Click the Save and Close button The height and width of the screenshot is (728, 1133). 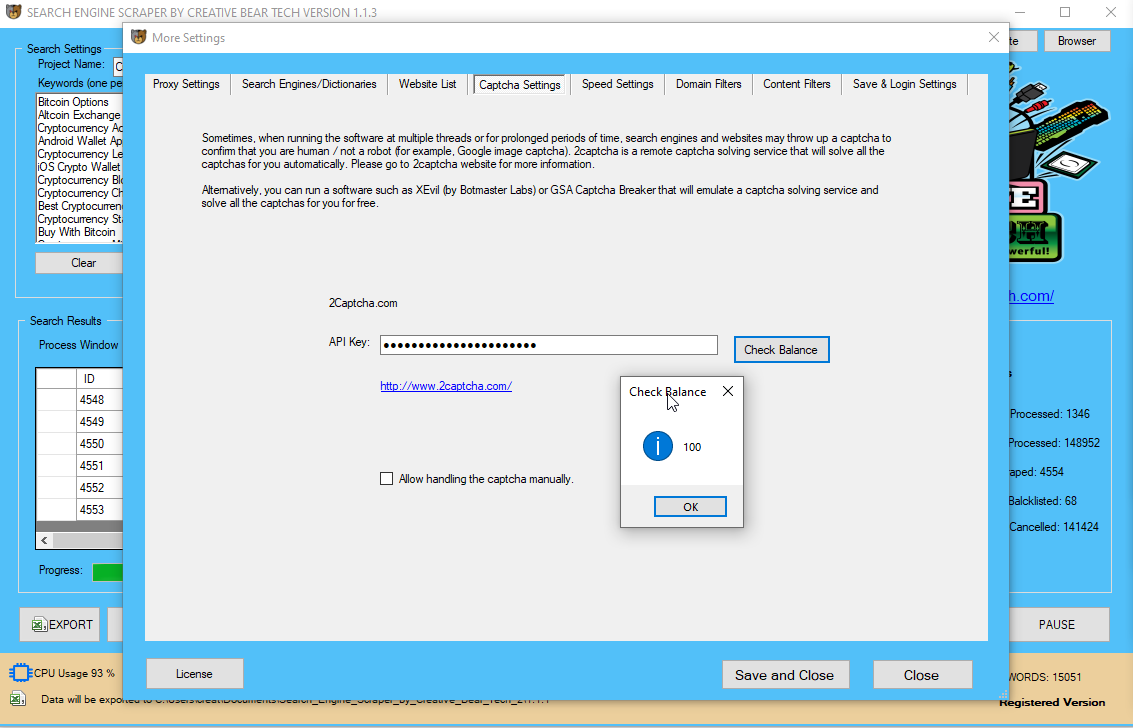[x=785, y=674]
